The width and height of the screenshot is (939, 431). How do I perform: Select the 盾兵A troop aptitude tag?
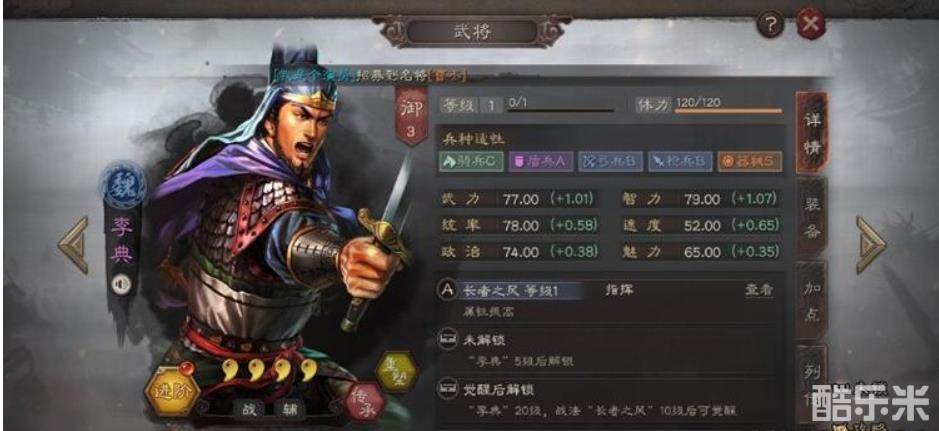pos(541,162)
